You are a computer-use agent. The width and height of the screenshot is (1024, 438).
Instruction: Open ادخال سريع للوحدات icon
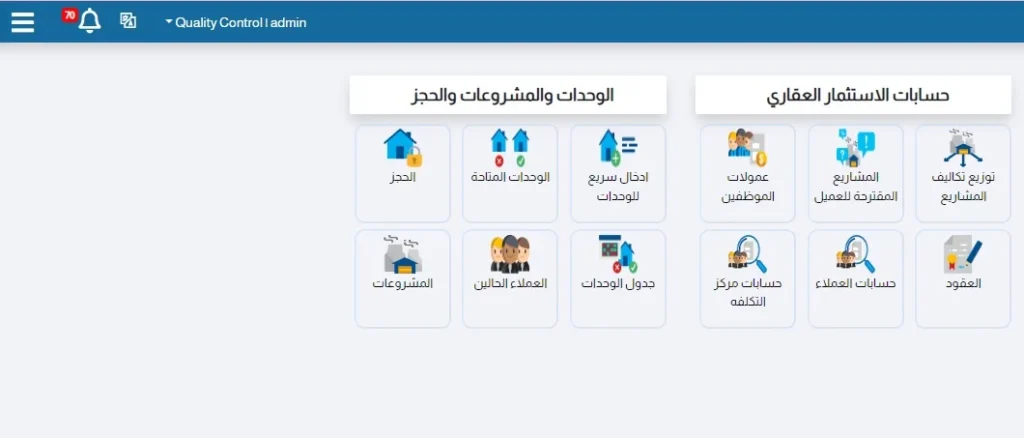click(618, 148)
